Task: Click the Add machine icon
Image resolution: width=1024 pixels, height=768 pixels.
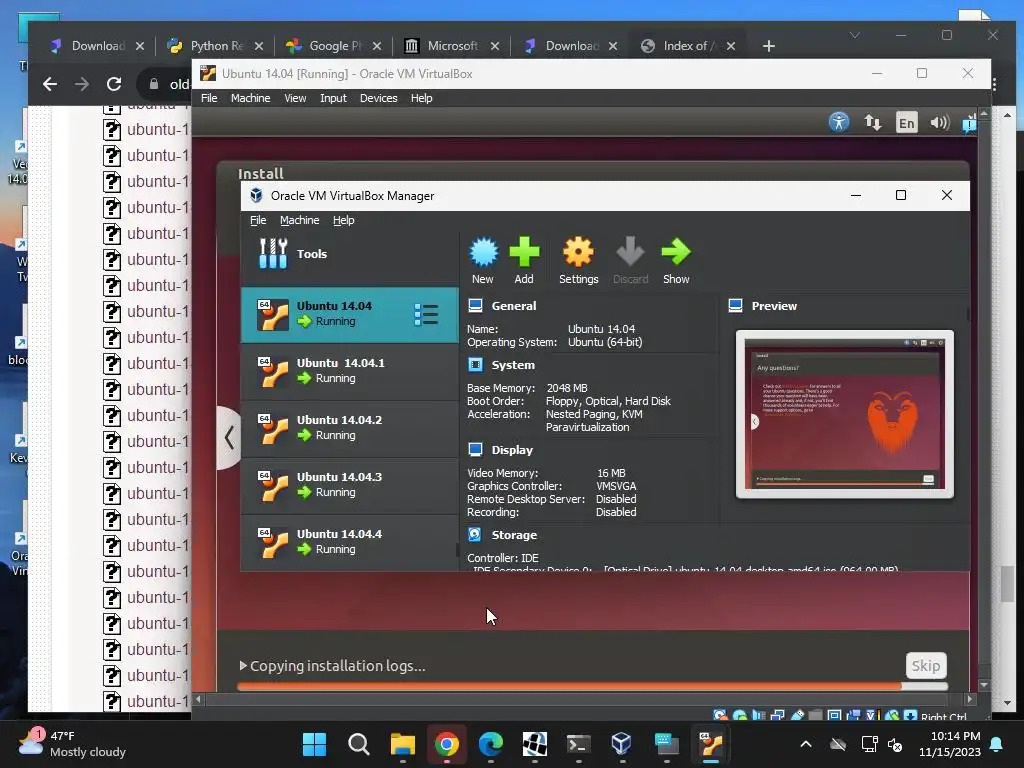Action: point(524,260)
